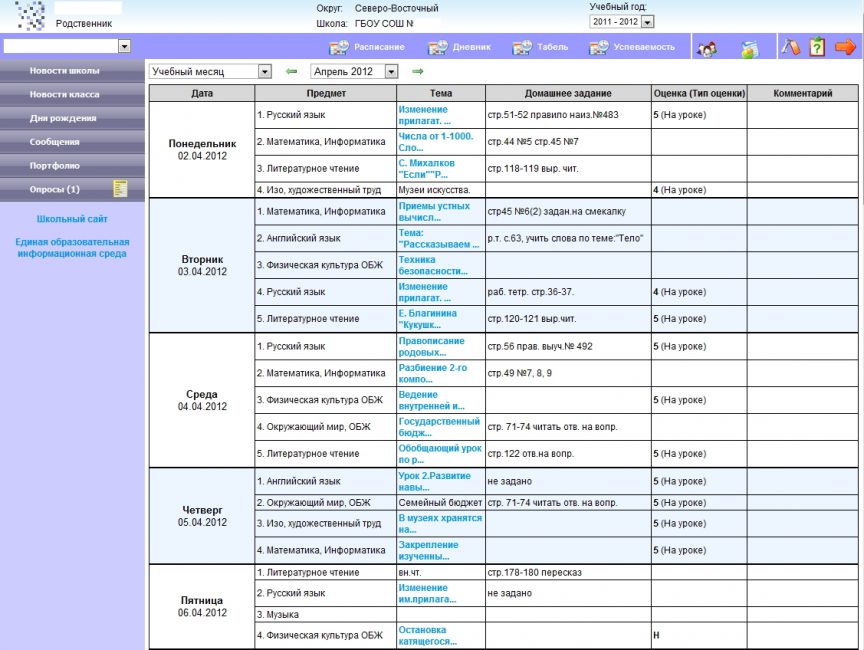Click the н absence mark on Friday
864x650 pixels.
click(x=656, y=635)
